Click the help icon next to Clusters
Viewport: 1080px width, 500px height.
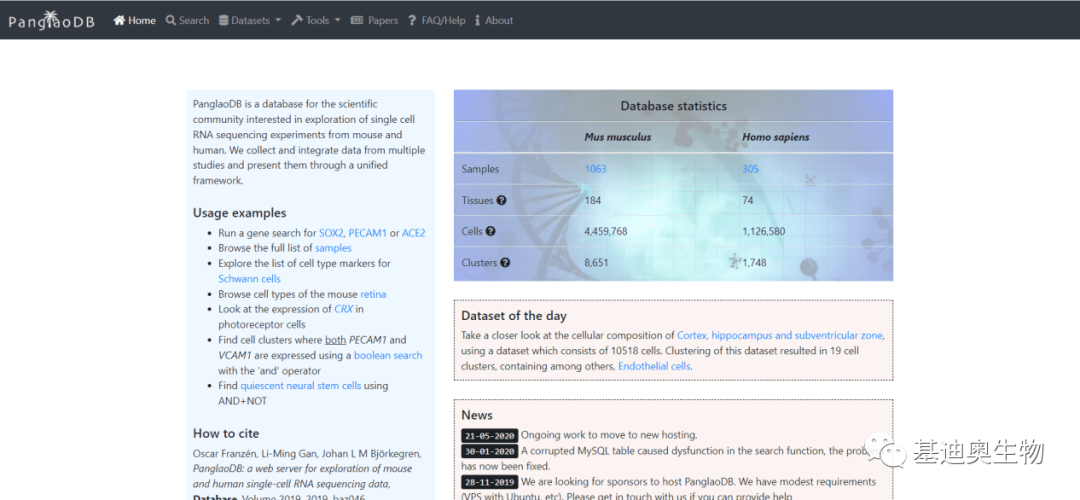(x=505, y=263)
